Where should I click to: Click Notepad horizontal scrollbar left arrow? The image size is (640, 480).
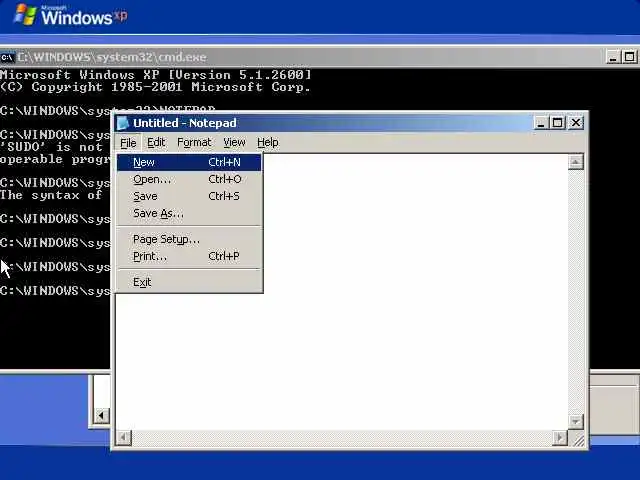(123, 438)
